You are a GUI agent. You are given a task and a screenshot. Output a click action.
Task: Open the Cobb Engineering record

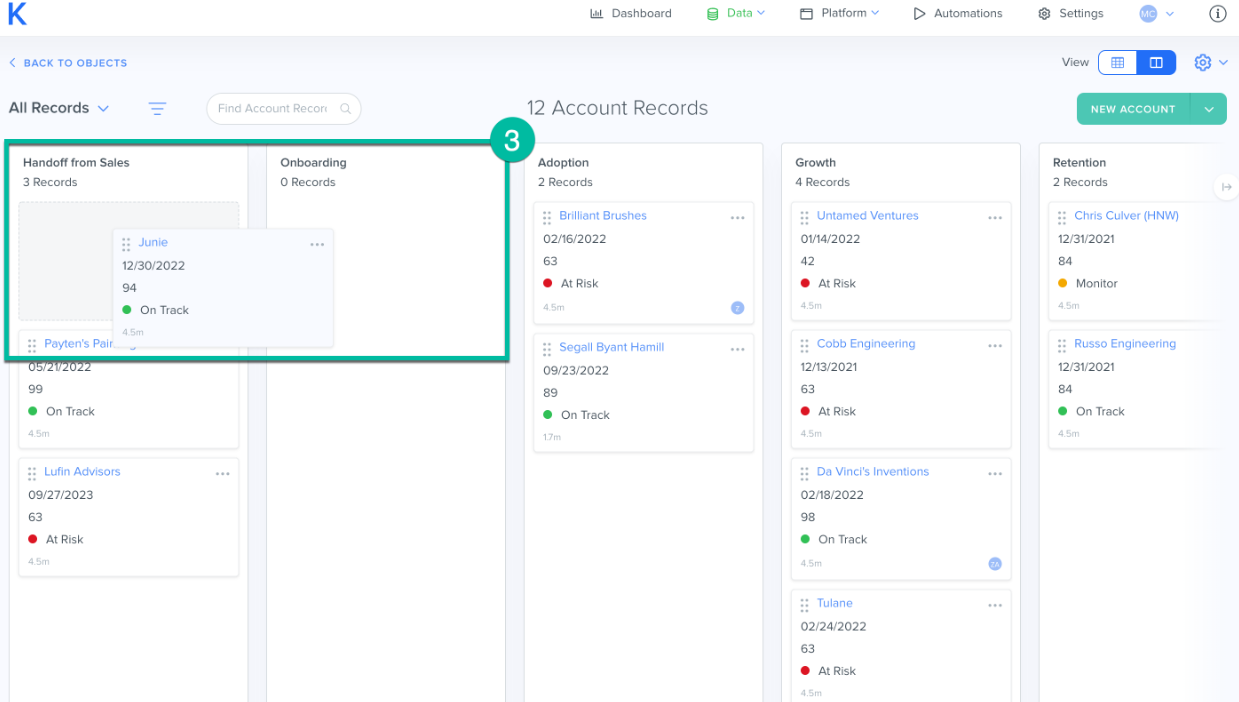coord(866,343)
